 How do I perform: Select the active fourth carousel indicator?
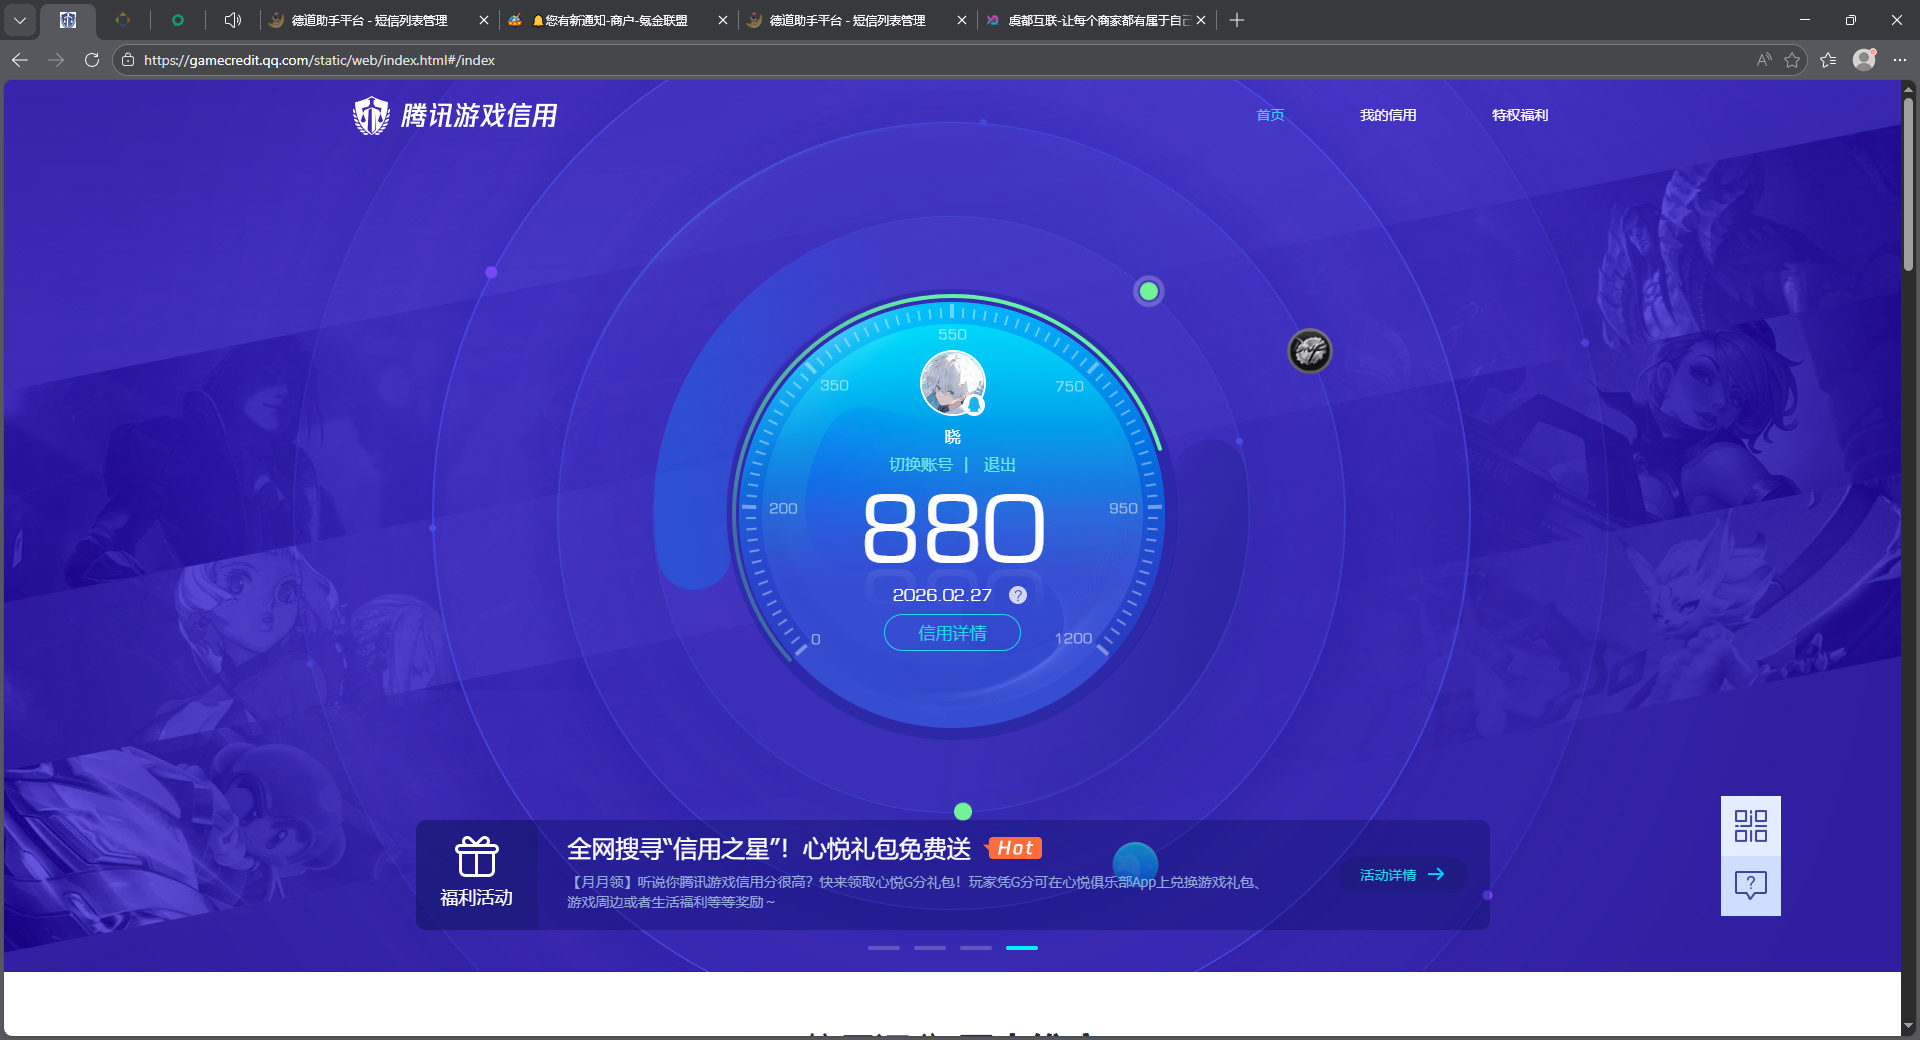(1022, 947)
